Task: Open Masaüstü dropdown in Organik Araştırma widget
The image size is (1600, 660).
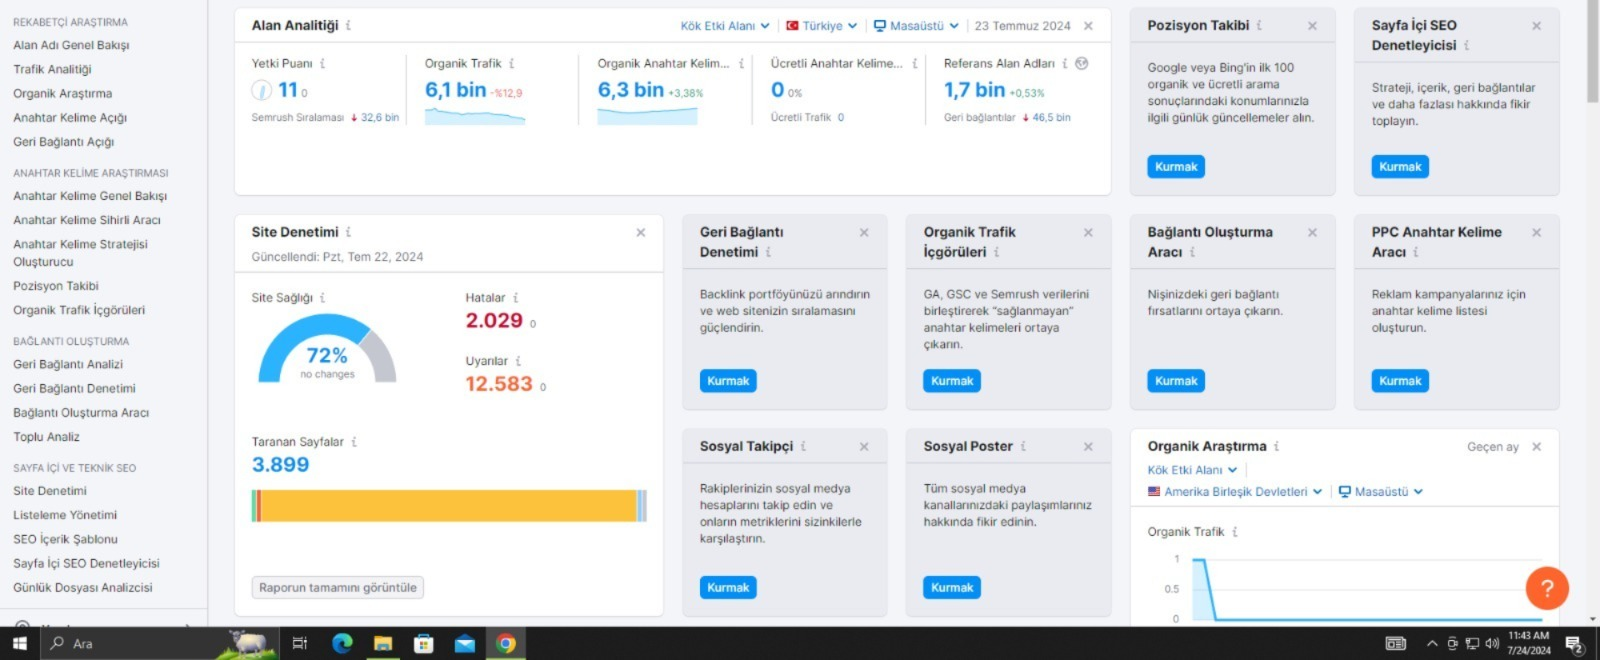Action: (x=1380, y=492)
